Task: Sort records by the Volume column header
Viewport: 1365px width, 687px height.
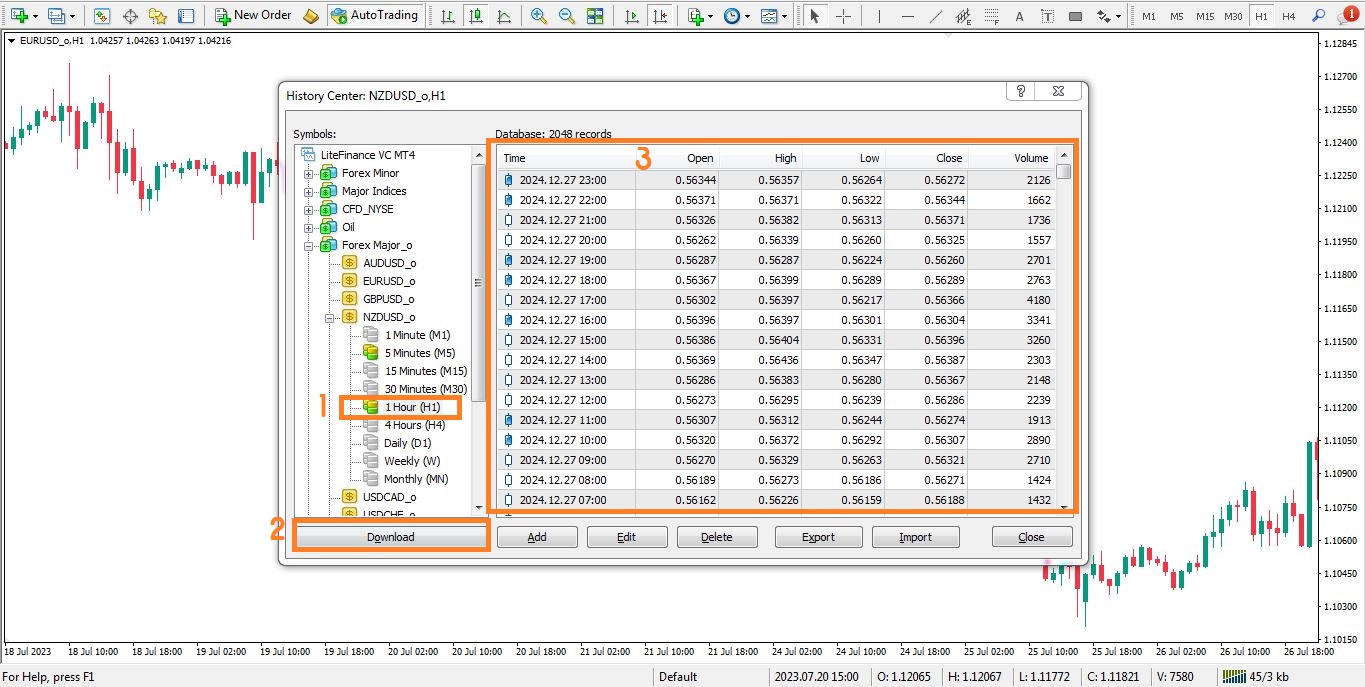Action: coord(1030,158)
